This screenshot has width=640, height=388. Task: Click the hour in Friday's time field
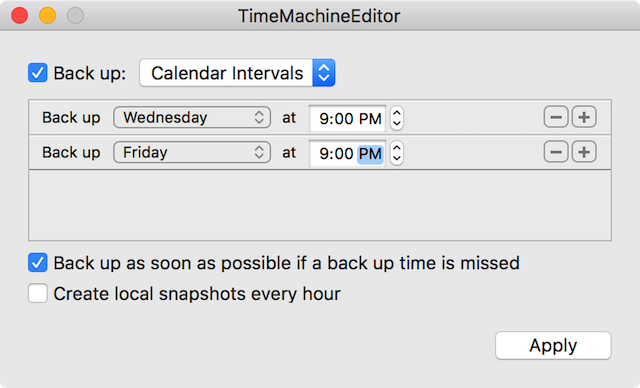(x=323, y=154)
